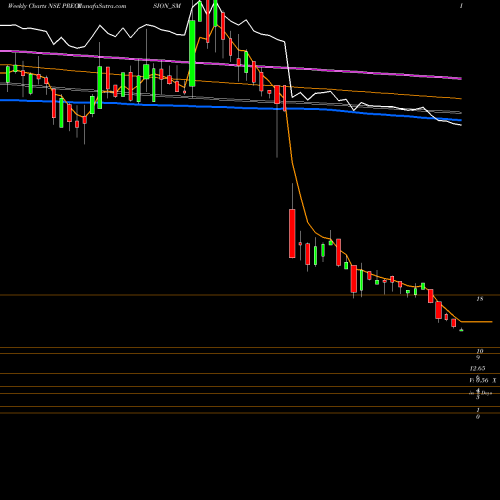500x500 pixels.
Task: Click the last small green candle
Action: [x=461, y=330]
